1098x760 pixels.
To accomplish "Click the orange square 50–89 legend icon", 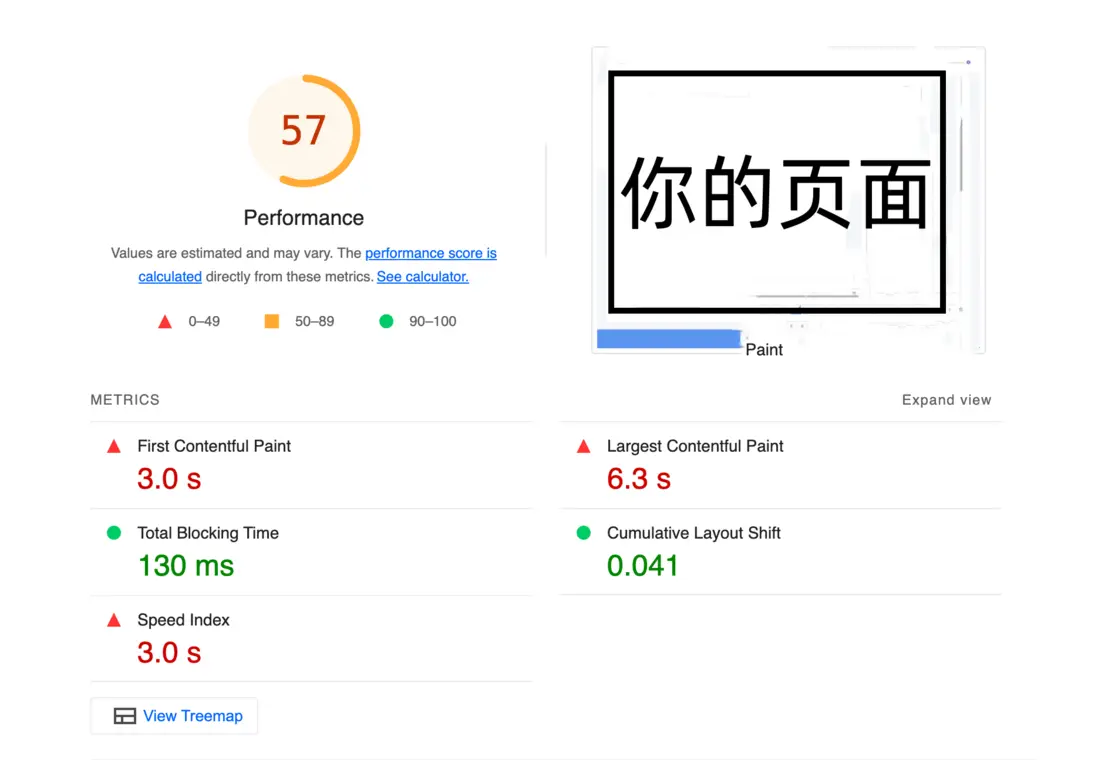I will 272,321.
